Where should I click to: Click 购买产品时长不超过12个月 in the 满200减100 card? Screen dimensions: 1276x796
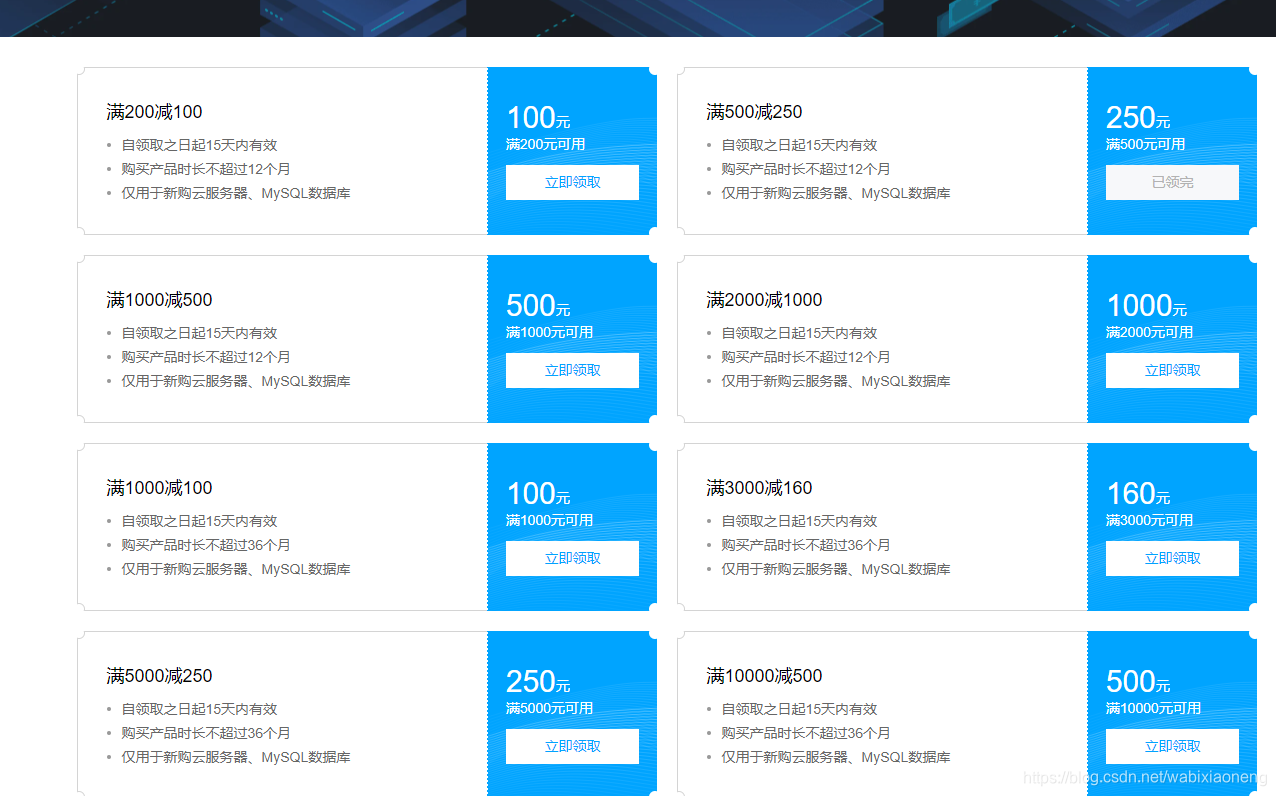pyautogui.click(x=206, y=169)
